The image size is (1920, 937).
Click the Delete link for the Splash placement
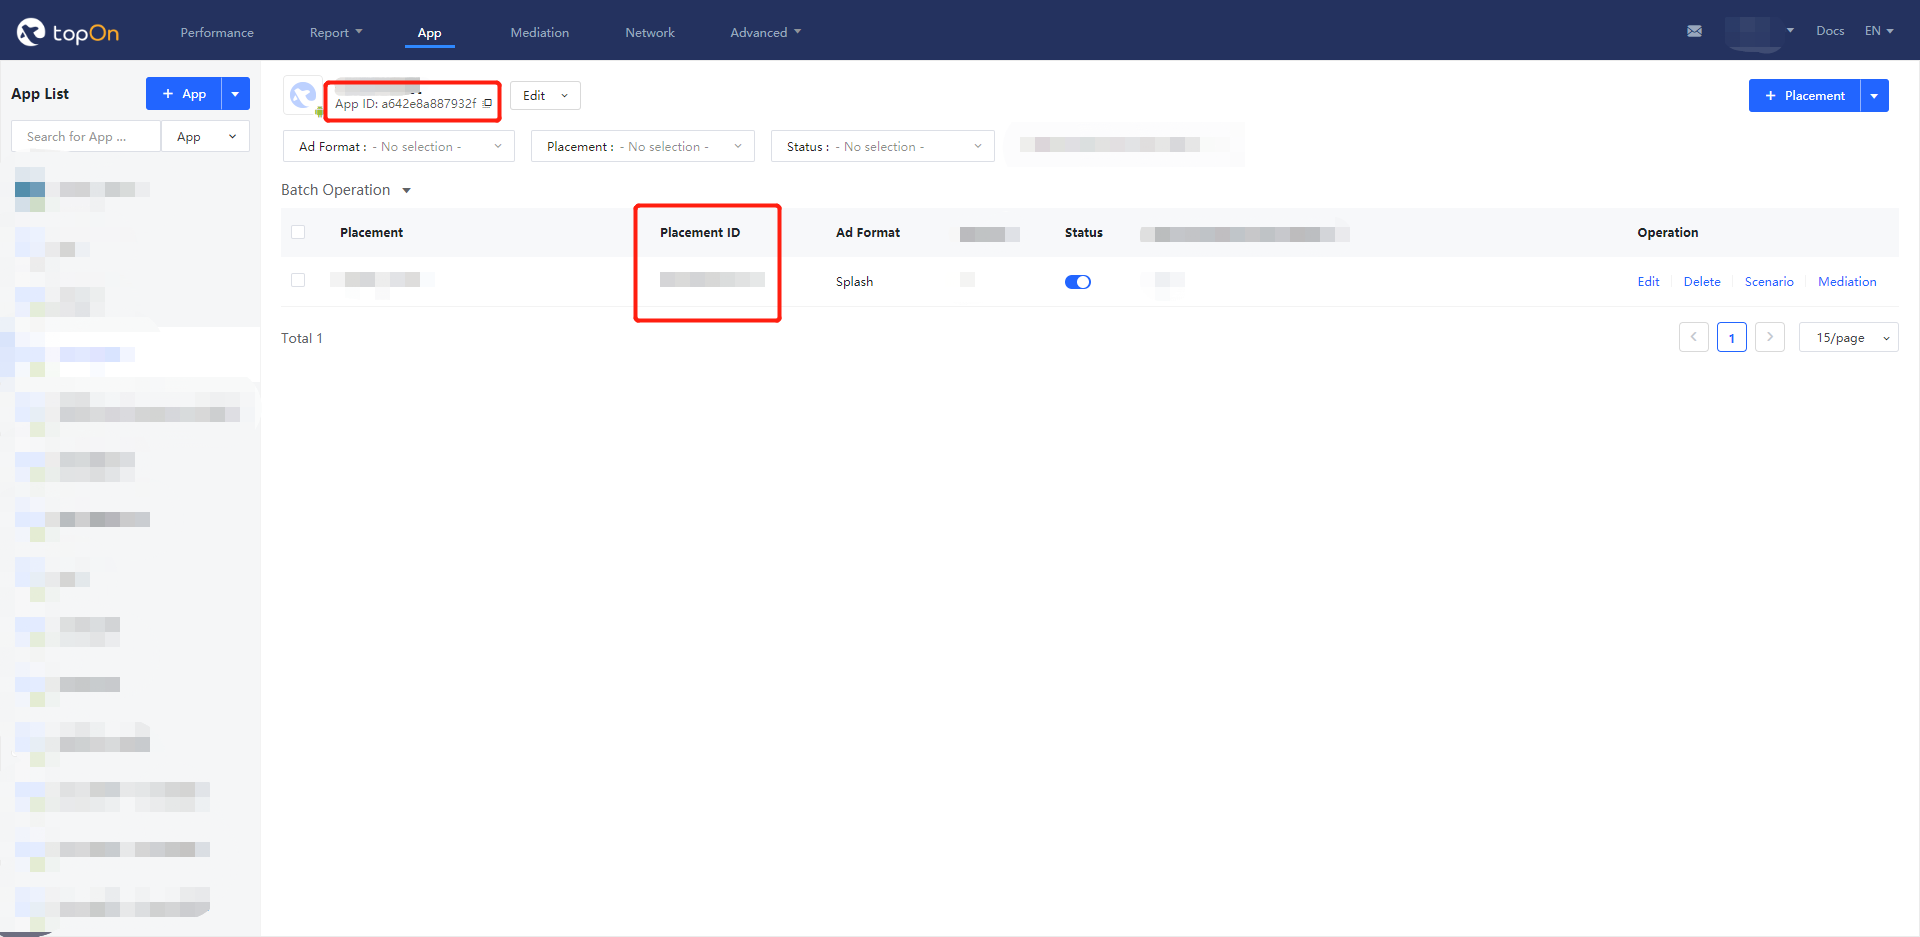point(1702,281)
